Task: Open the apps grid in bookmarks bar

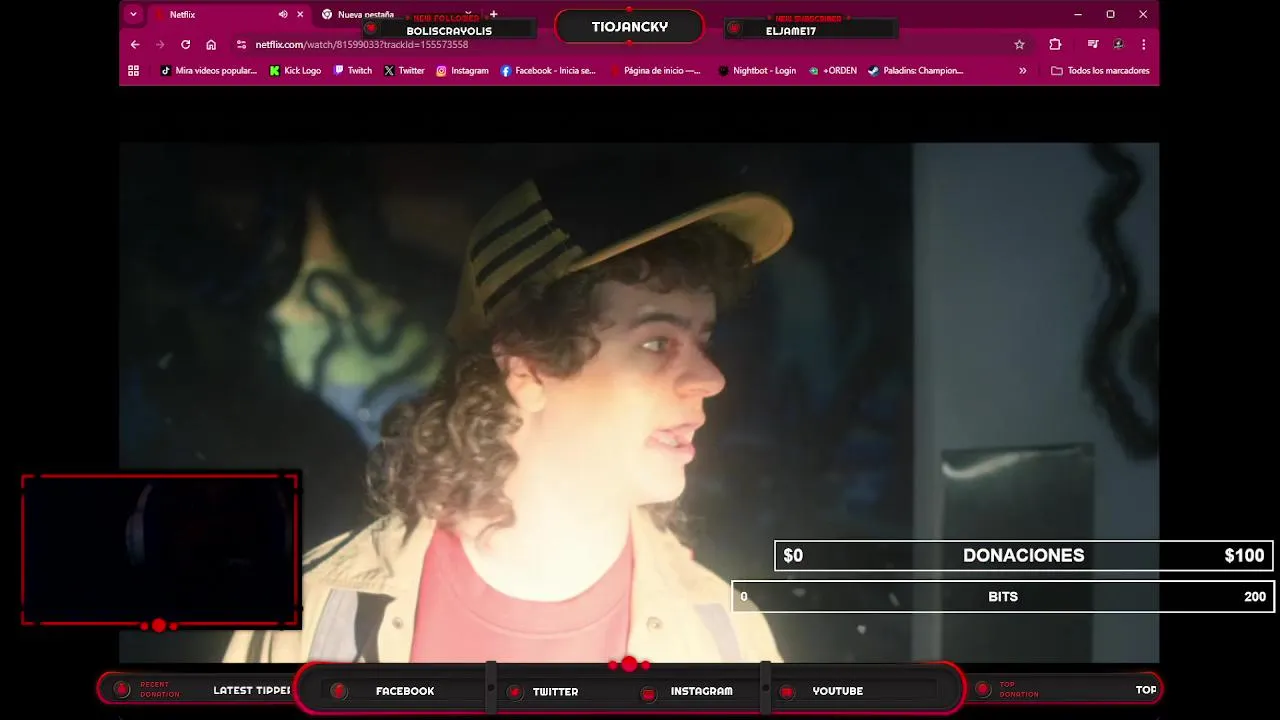Action: (133, 71)
